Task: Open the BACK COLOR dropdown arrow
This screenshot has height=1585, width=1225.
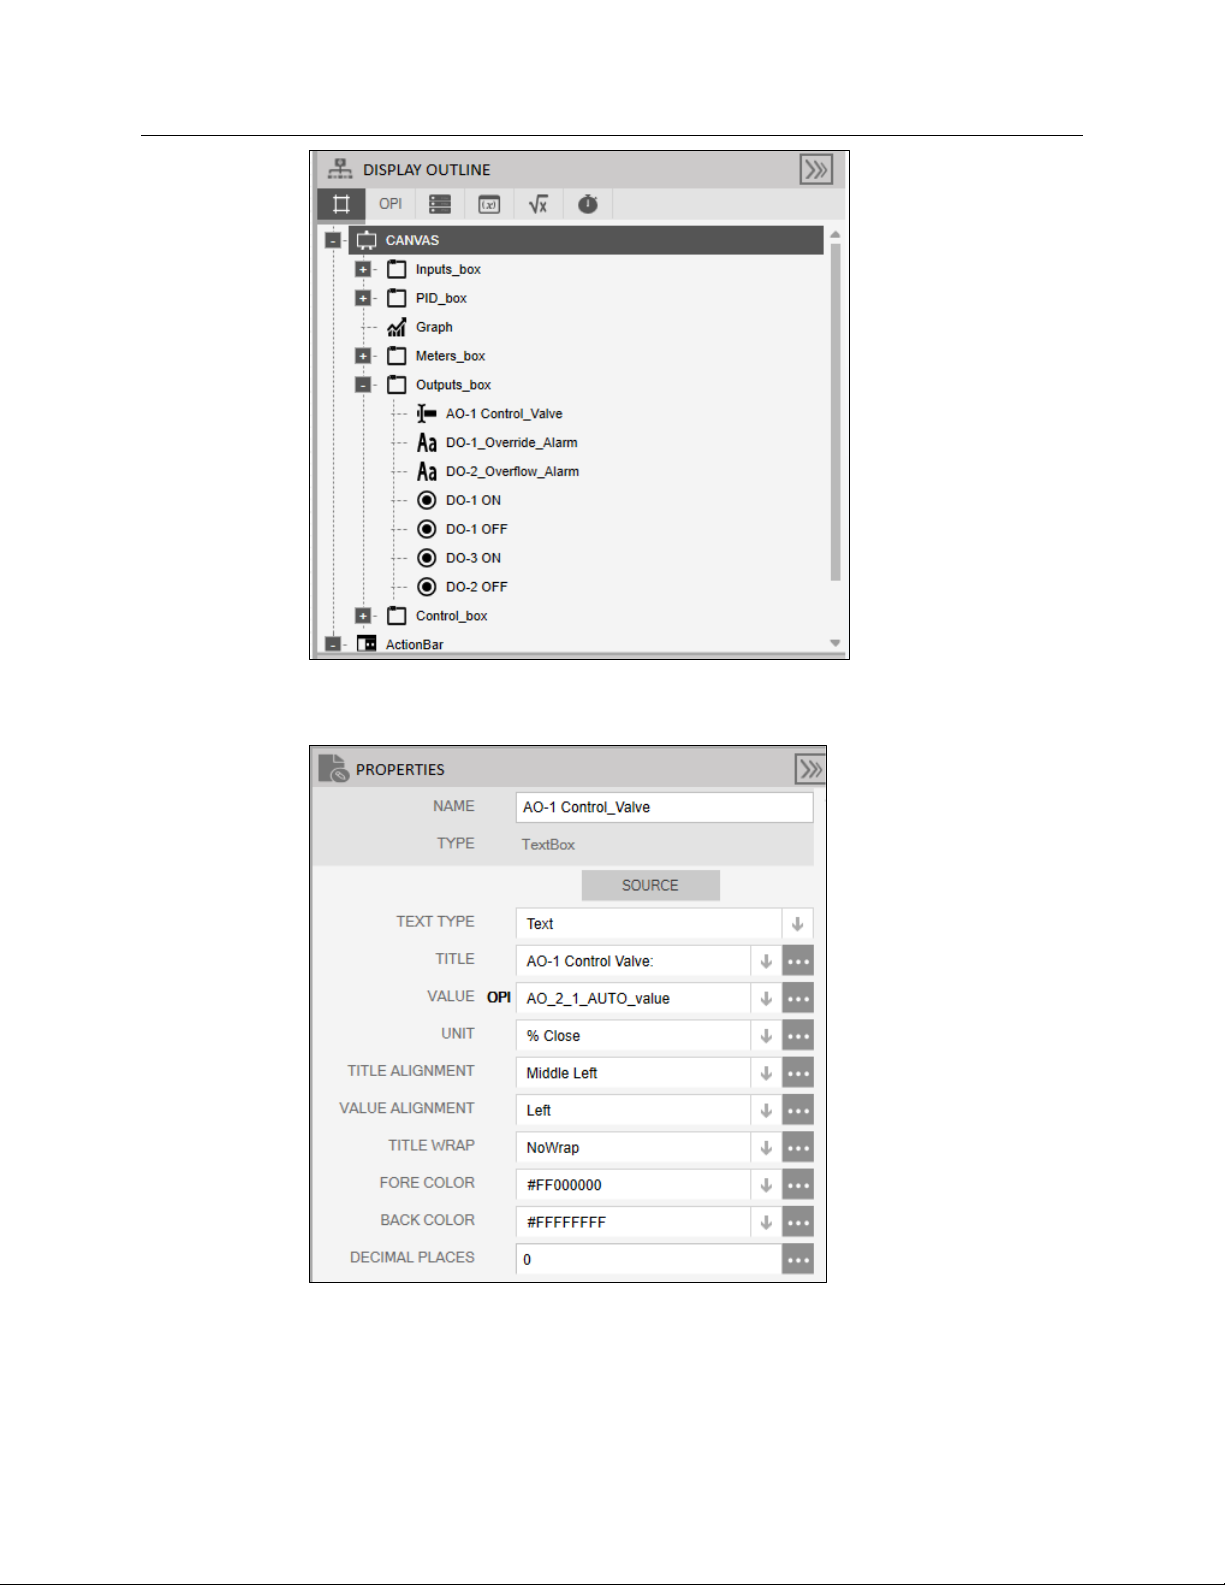Action: pyautogui.click(x=766, y=1222)
